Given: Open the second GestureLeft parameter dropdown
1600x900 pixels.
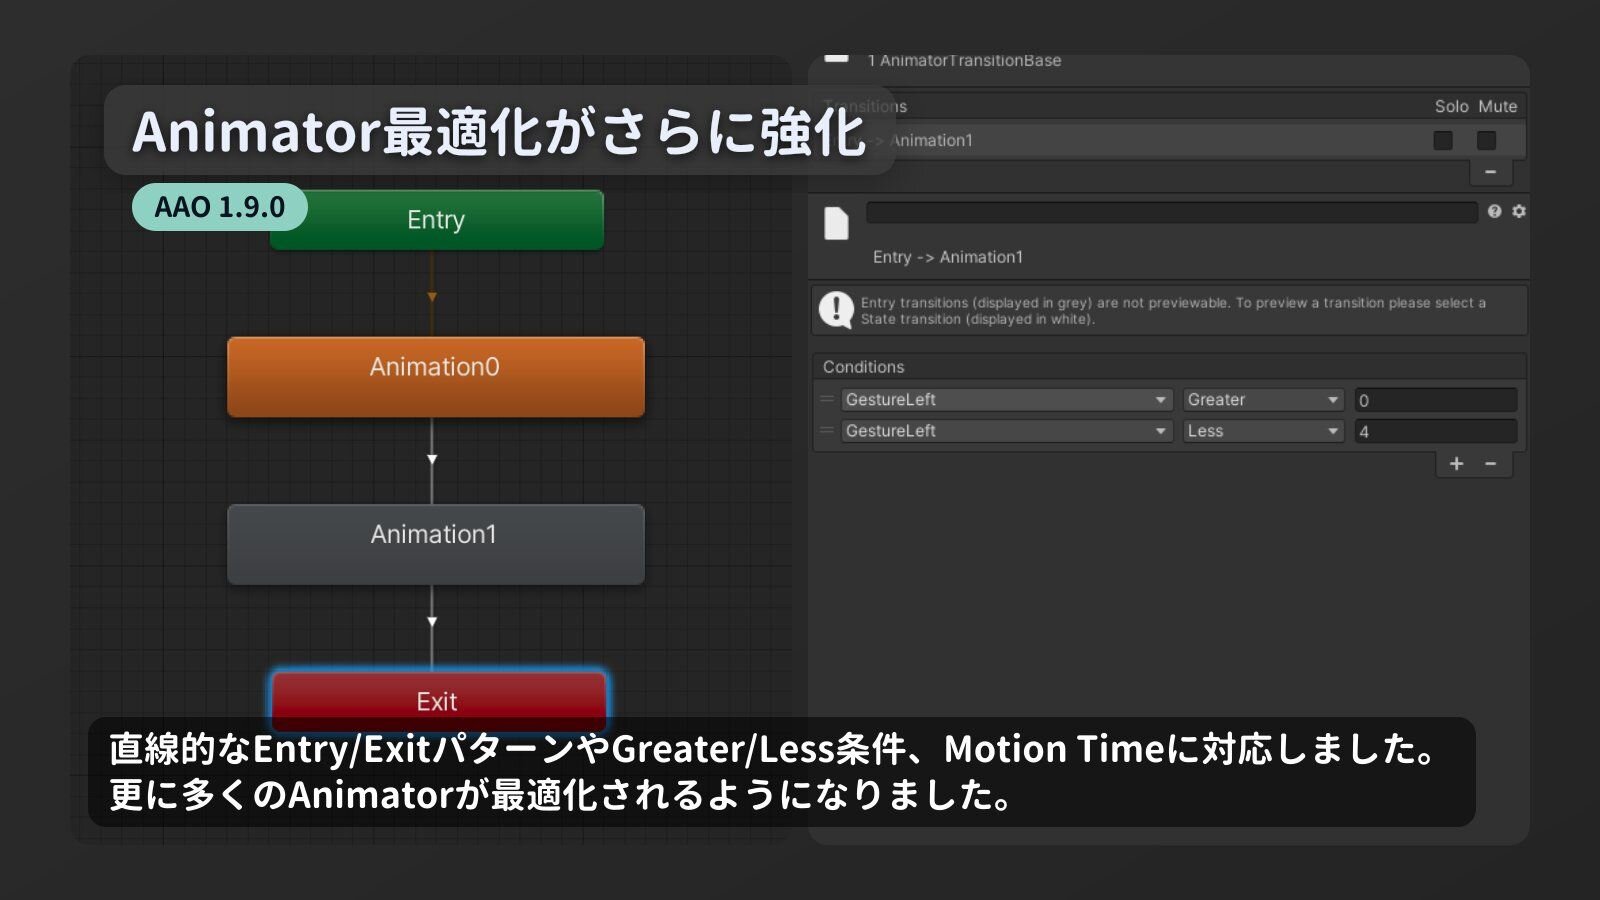Looking at the screenshot, I should (1006, 431).
